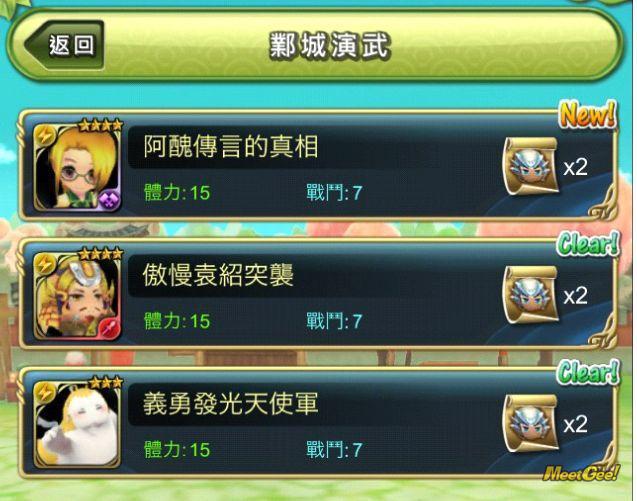The width and height of the screenshot is (637, 501).
Task: Click red sword badge on Yuan Shao portrait
Action: [x=110, y=329]
